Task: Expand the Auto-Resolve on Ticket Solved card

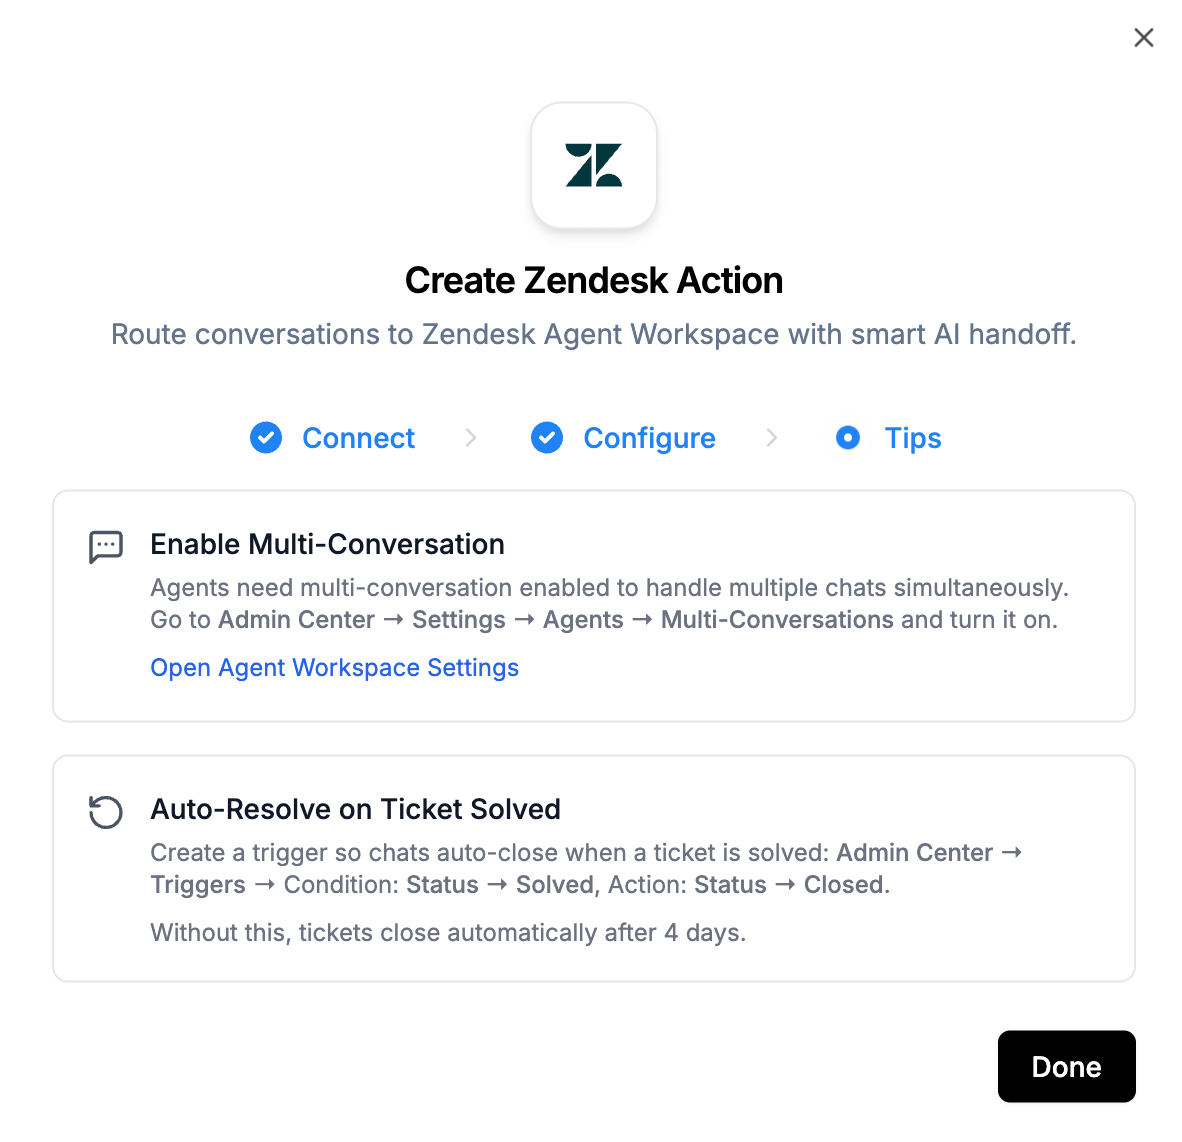Action: 355,809
